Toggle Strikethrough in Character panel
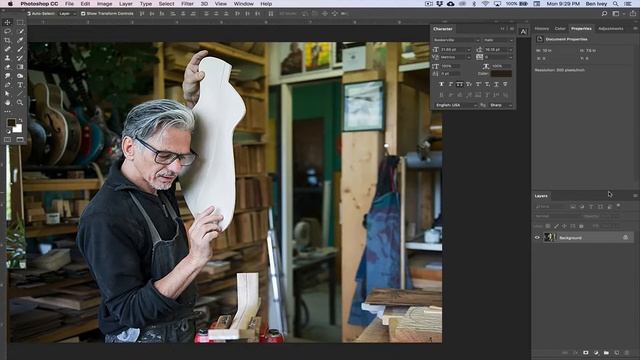 pyautogui.click(x=505, y=84)
